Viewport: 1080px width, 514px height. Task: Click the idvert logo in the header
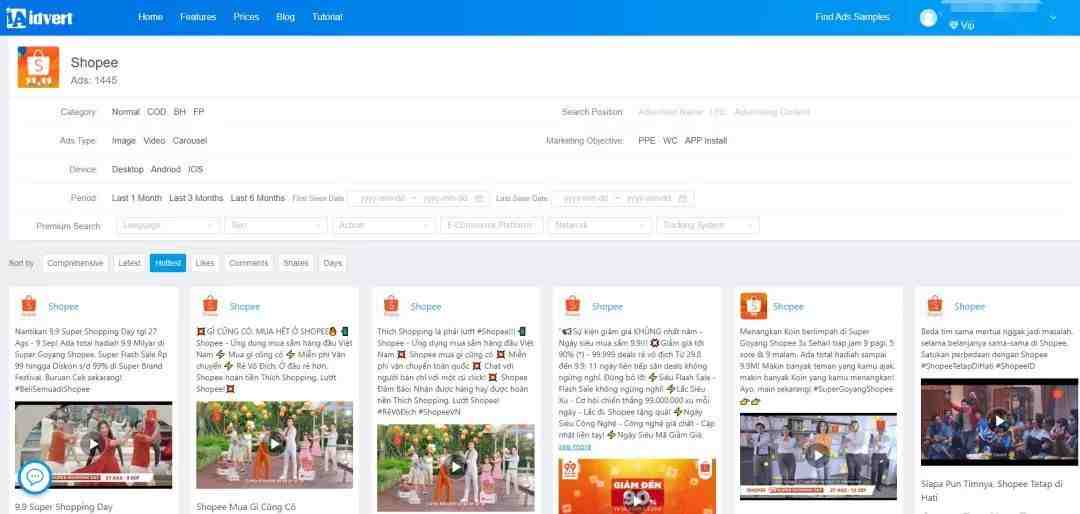[x=39, y=17]
